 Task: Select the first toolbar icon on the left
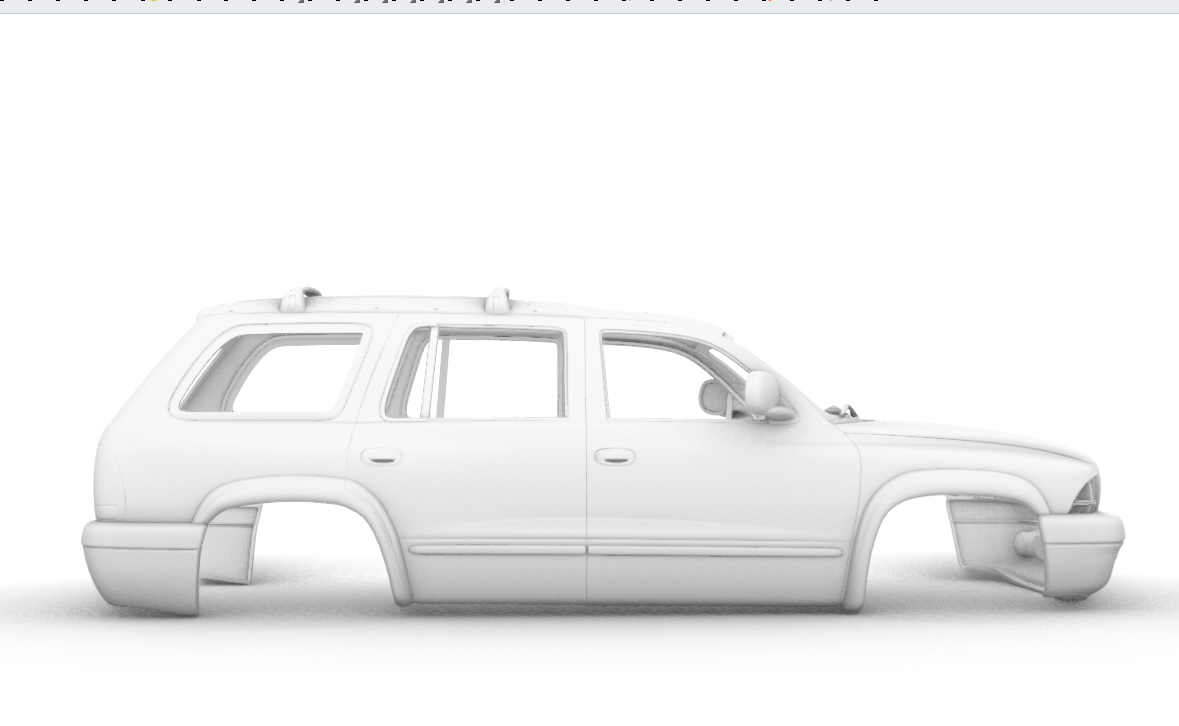click(x=3, y=5)
